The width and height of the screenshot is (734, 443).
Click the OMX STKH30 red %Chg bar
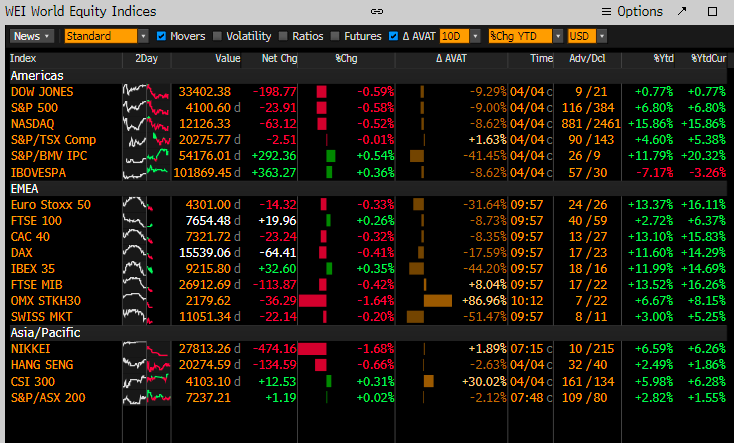[313, 301]
